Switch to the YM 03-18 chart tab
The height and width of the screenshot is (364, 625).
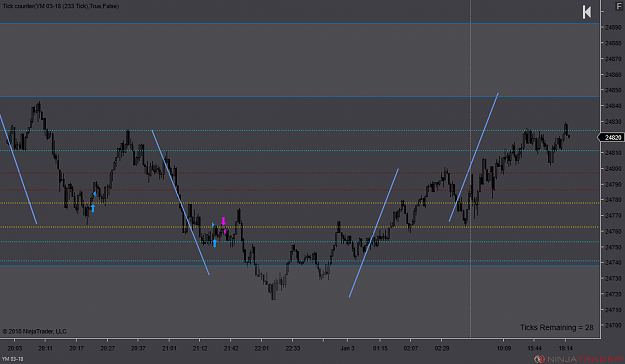(x=12, y=359)
